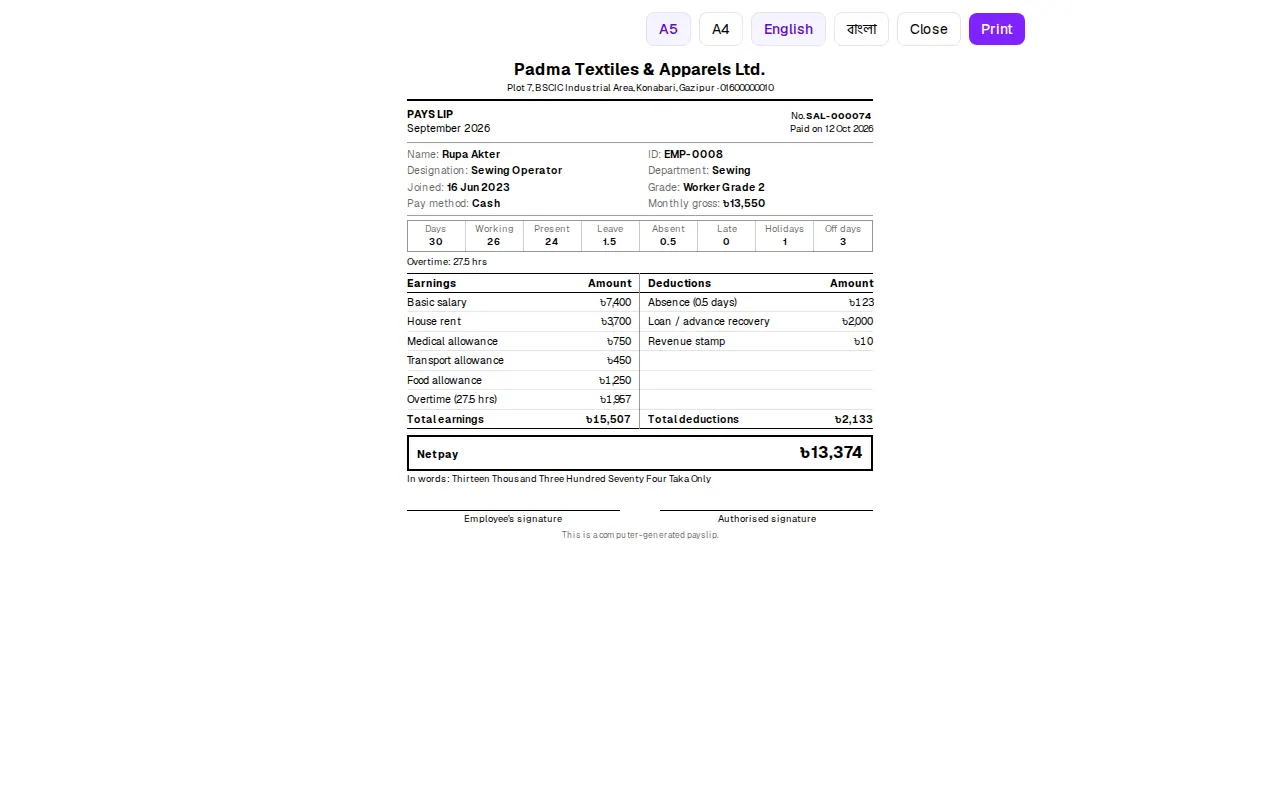Click House rent amount ৳3,700

[616, 321]
